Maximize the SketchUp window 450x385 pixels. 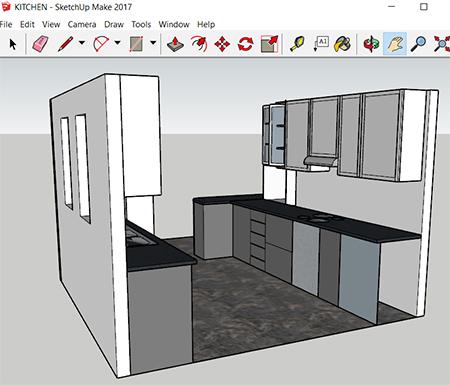point(424,6)
